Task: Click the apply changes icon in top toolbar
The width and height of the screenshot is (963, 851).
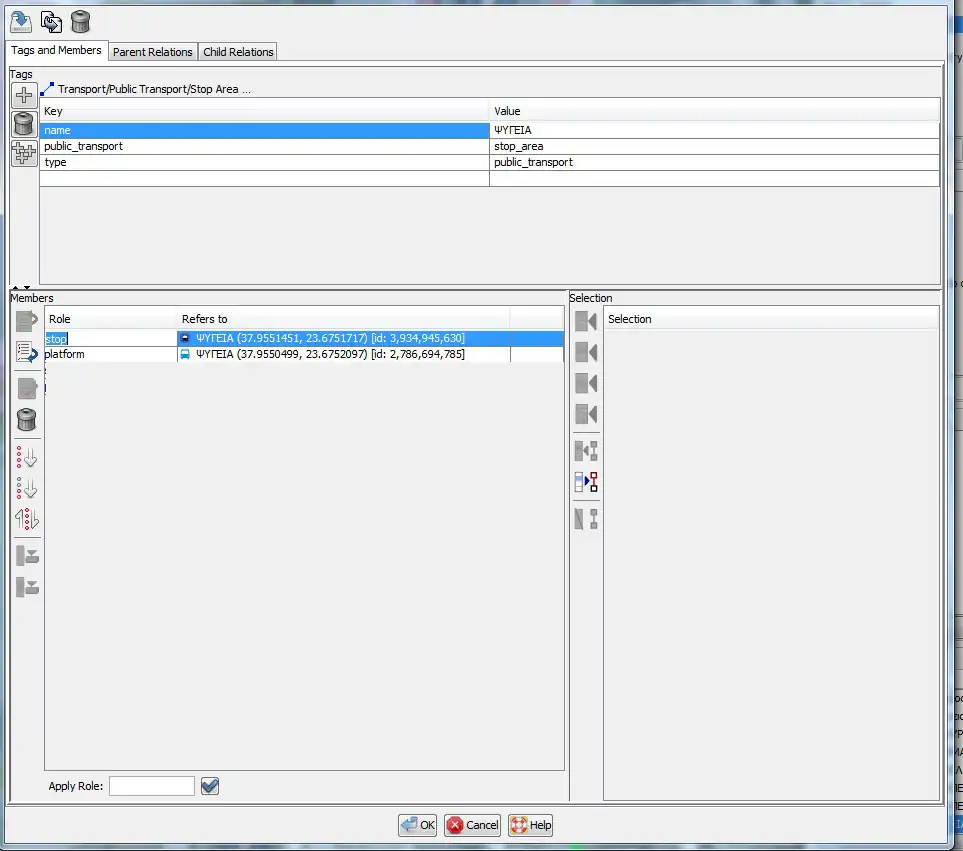Action: click(21, 21)
